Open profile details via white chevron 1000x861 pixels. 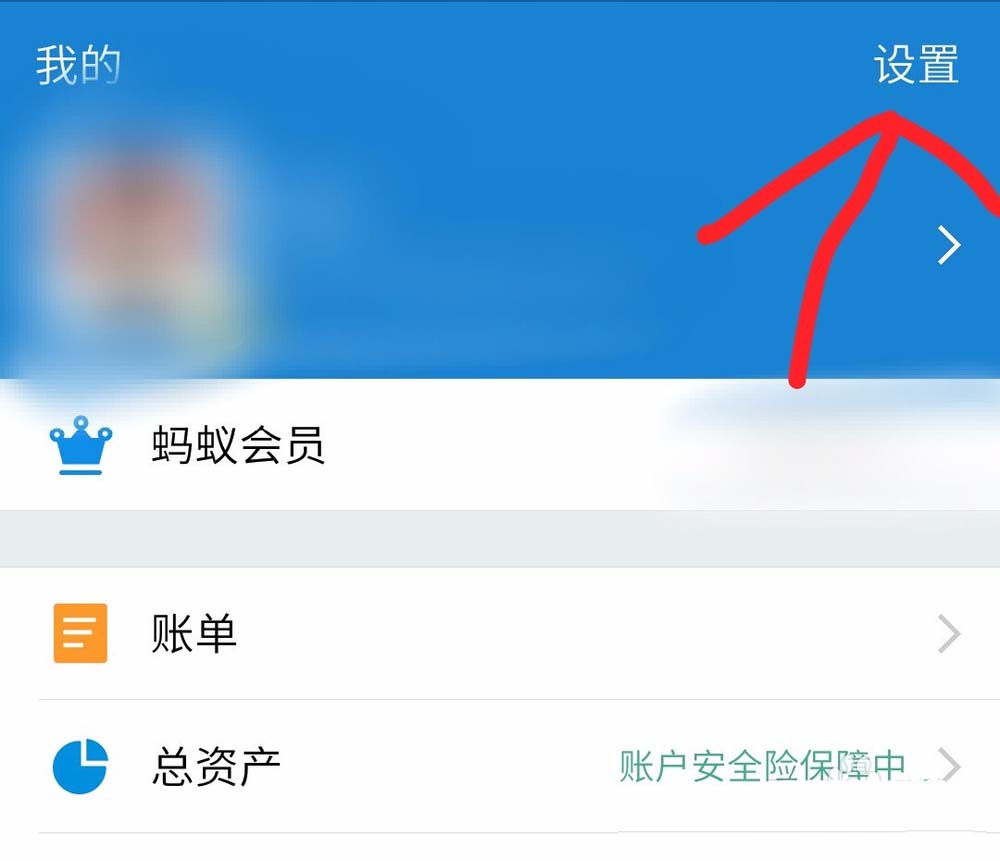point(949,245)
